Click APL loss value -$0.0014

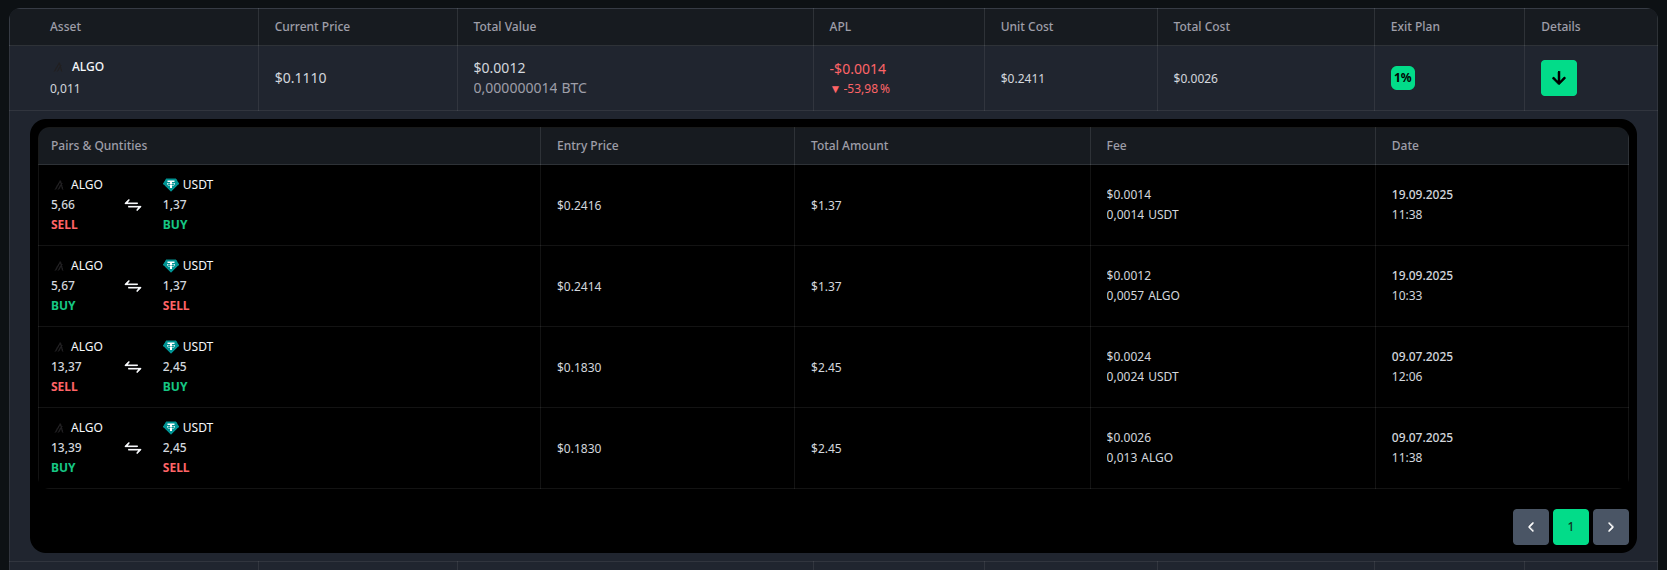(858, 69)
